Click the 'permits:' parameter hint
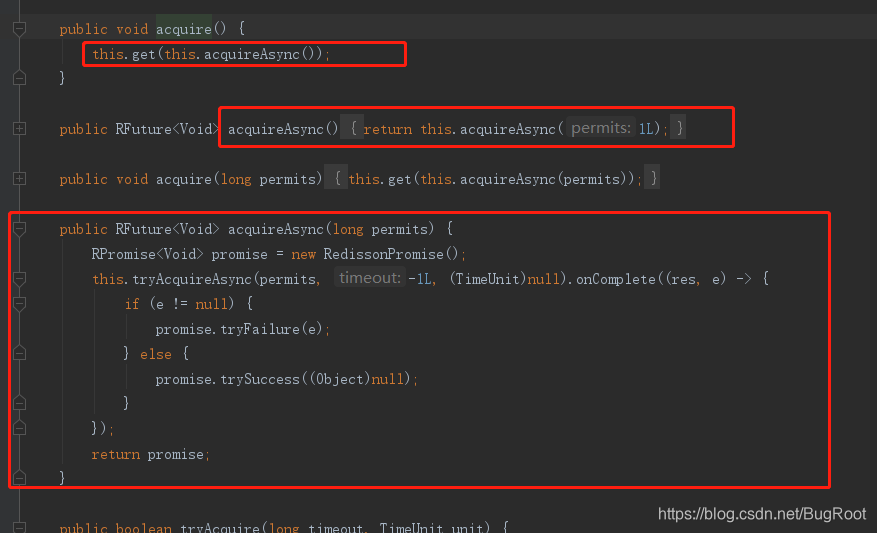The height and width of the screenshot is (533, 877). [x=601, y=128]
